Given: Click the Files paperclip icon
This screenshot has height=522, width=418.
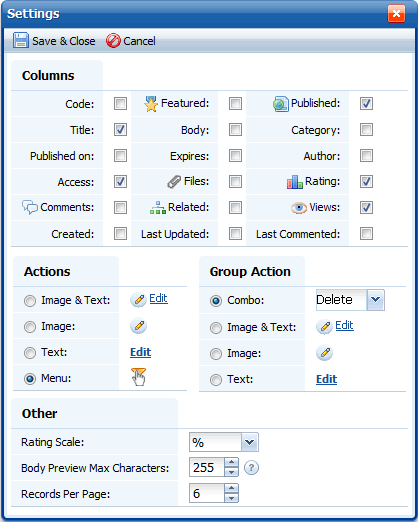Looking at the screenshot, I should coord(174,182).
